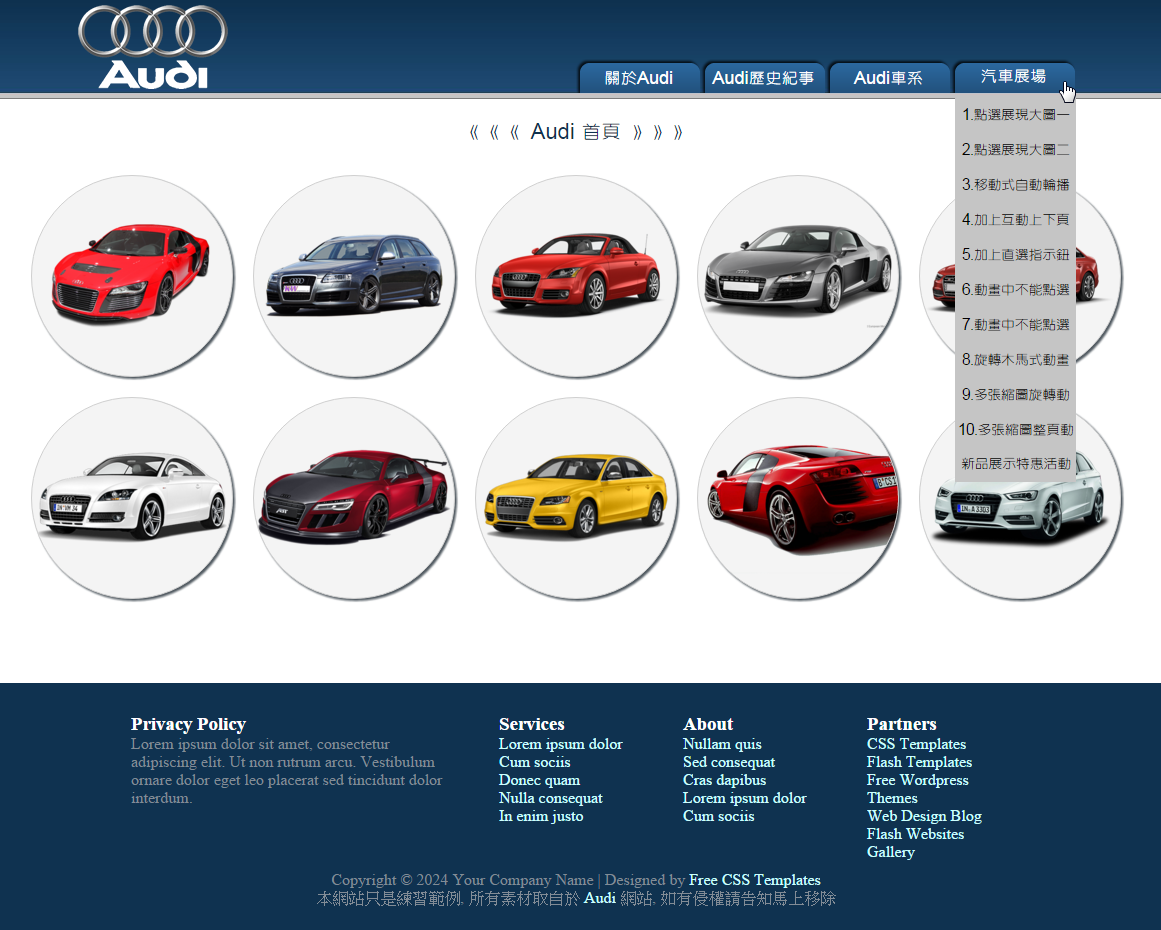Viewport: 1161px width, 930px height.
Task: Open the 關於Audi nav tab
Action: 639,78
